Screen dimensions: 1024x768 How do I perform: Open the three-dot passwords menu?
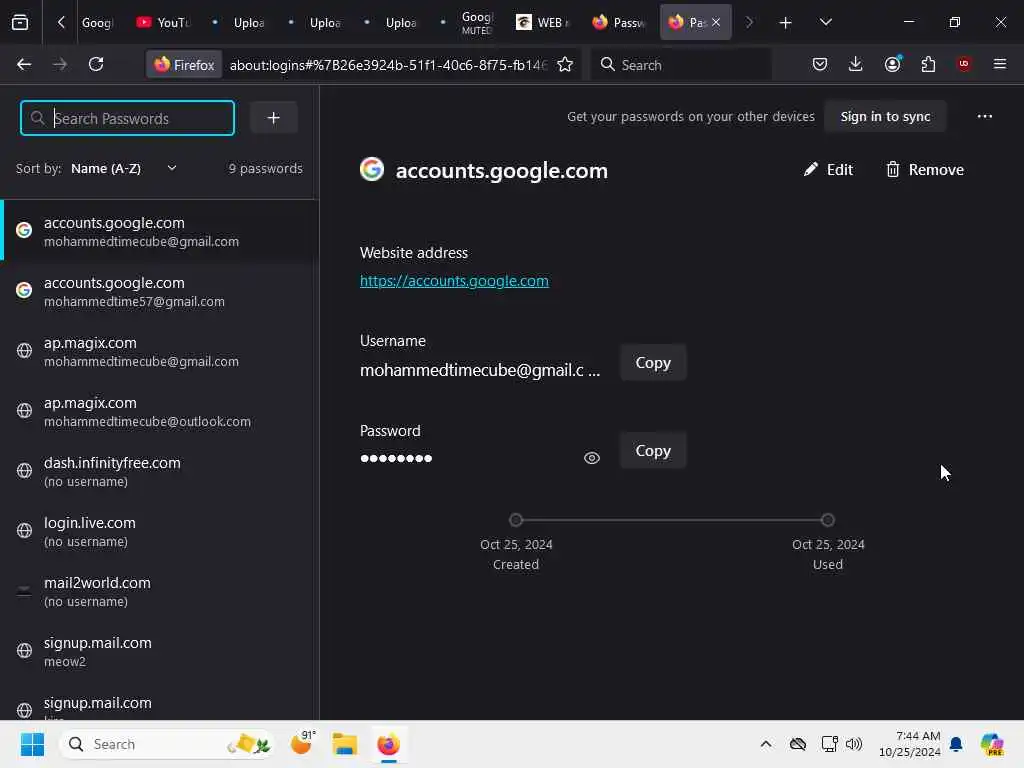pyautogui.click(x=984, y=116)
